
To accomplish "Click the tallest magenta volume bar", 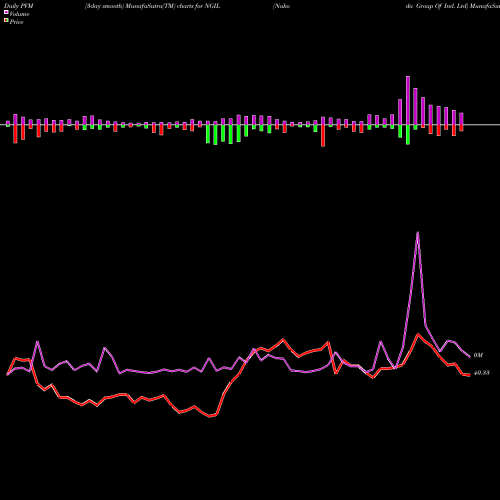I will [x=408, y=100].
